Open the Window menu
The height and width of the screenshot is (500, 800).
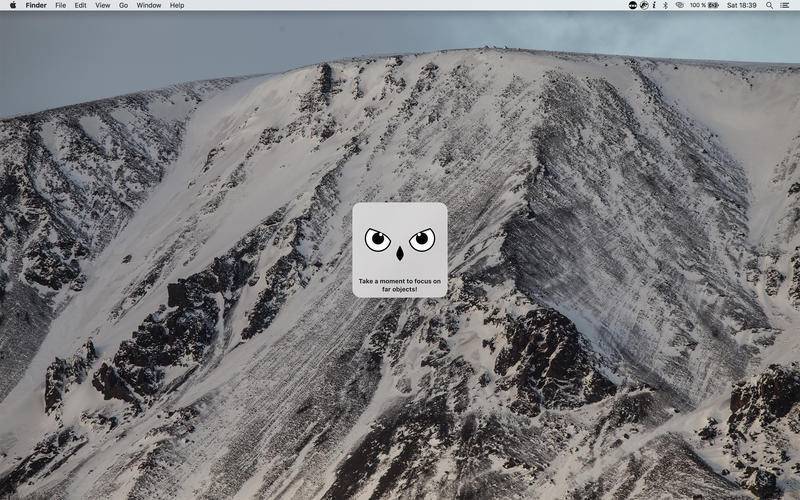pyautogui.click(x=148, y=5)
